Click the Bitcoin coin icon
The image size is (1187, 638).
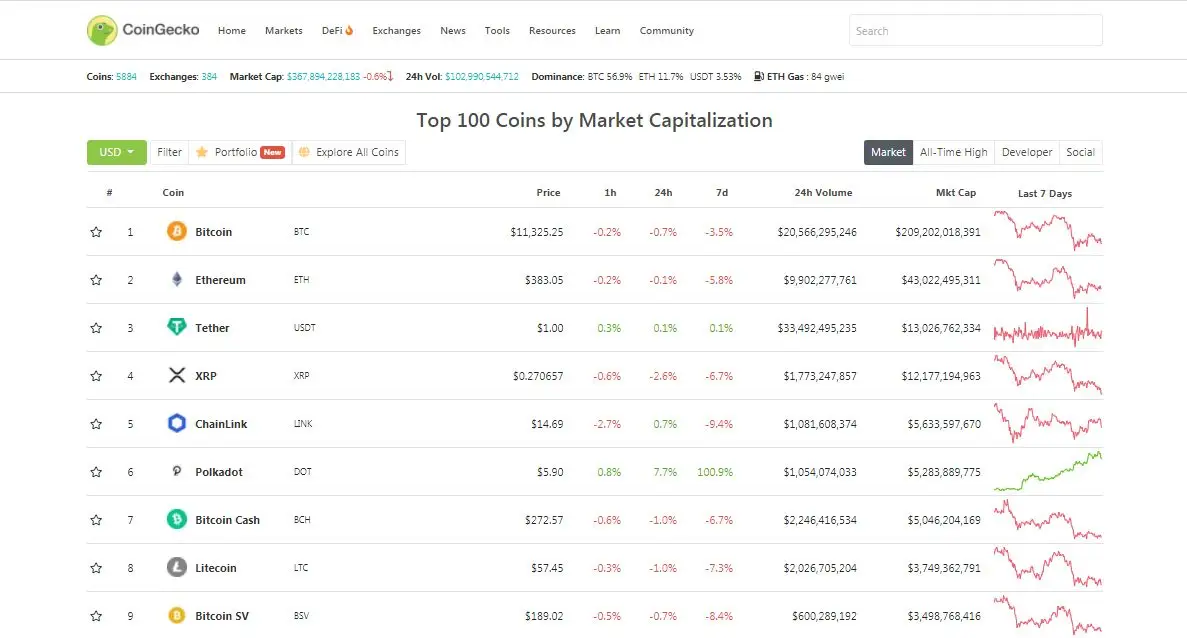click(177, 232)
